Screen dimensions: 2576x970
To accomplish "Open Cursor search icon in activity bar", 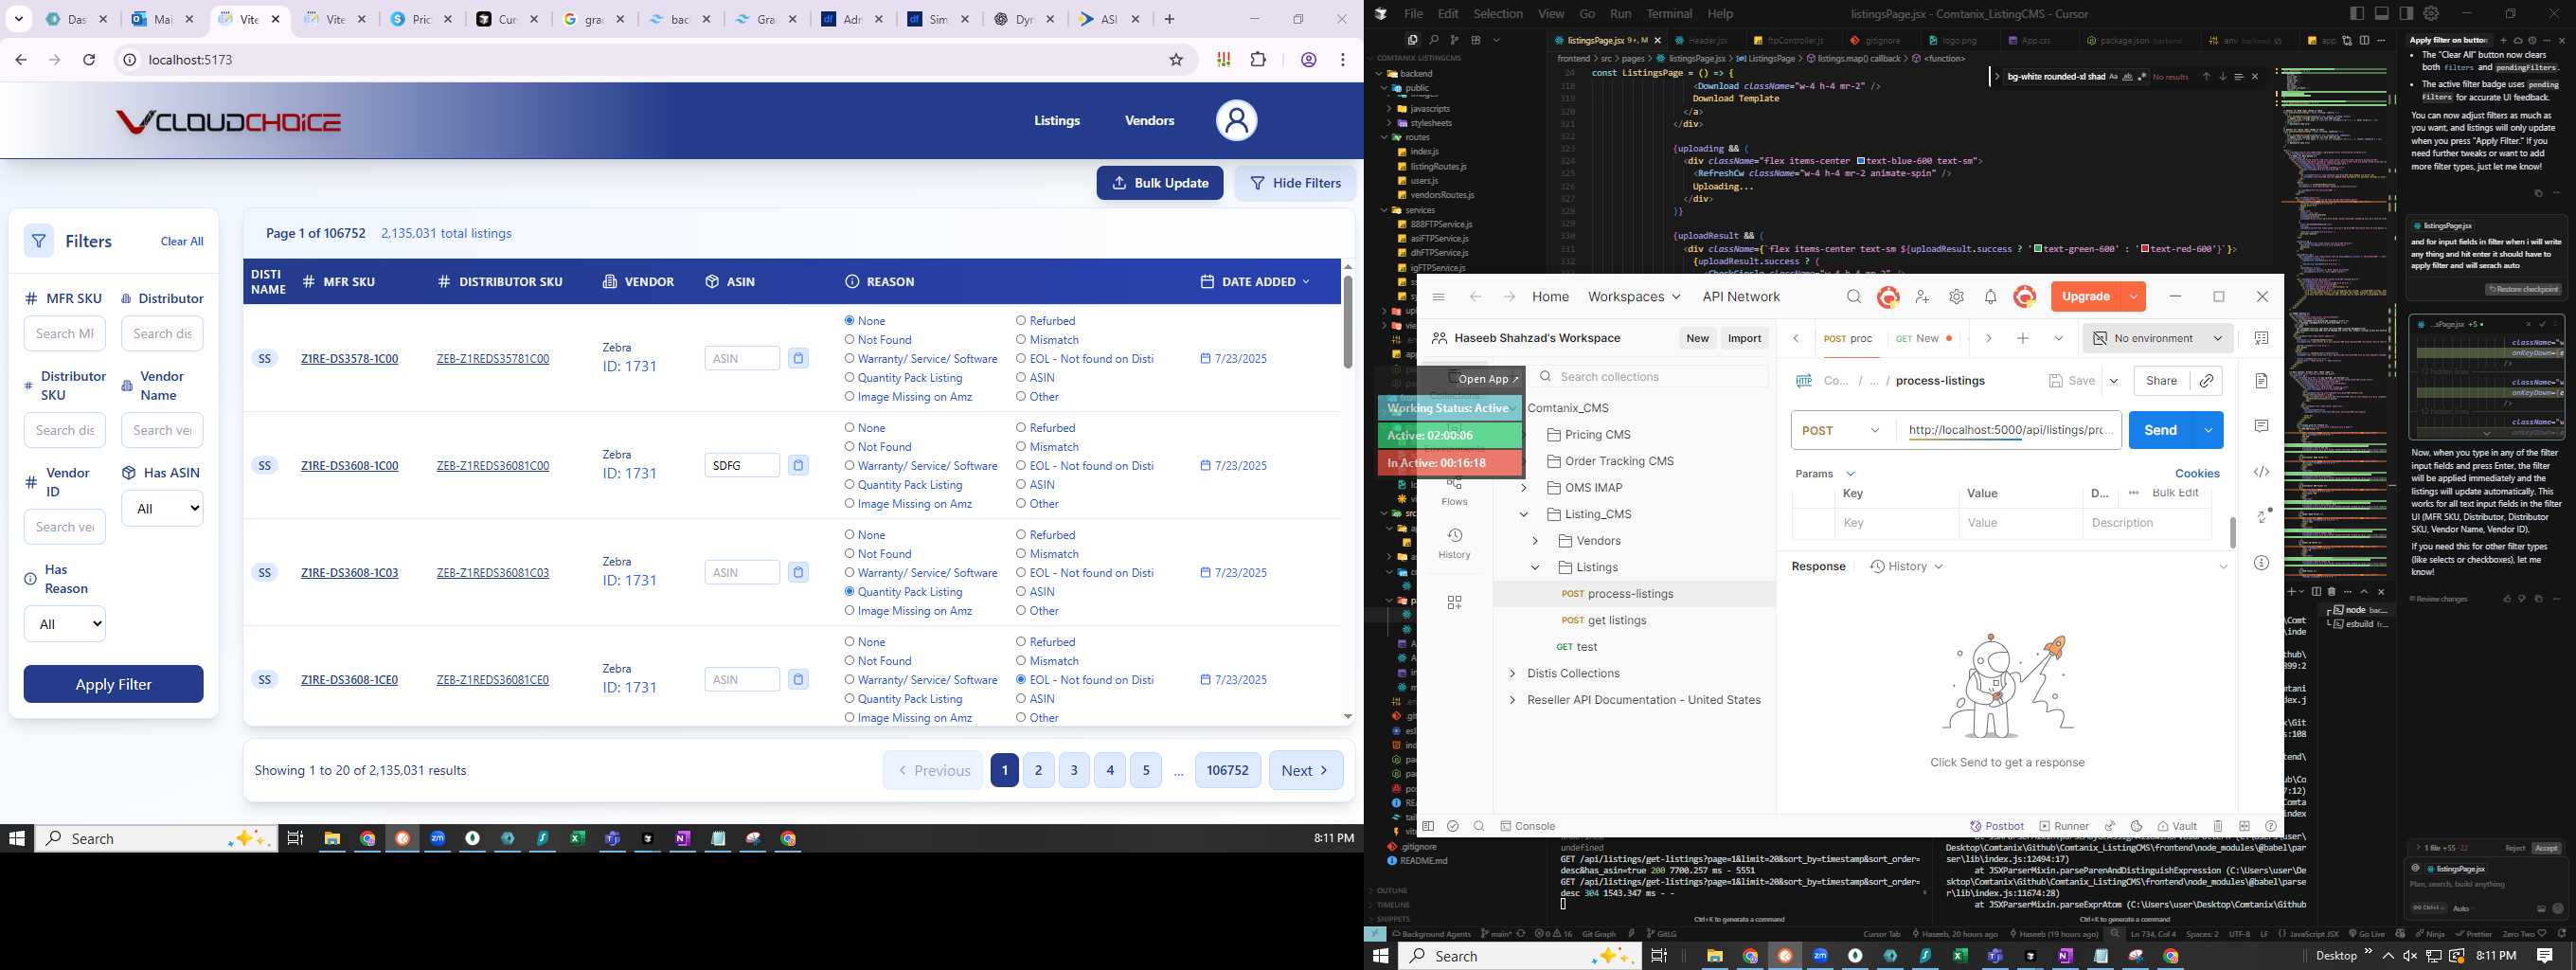I will click(x=1433, y=40).
